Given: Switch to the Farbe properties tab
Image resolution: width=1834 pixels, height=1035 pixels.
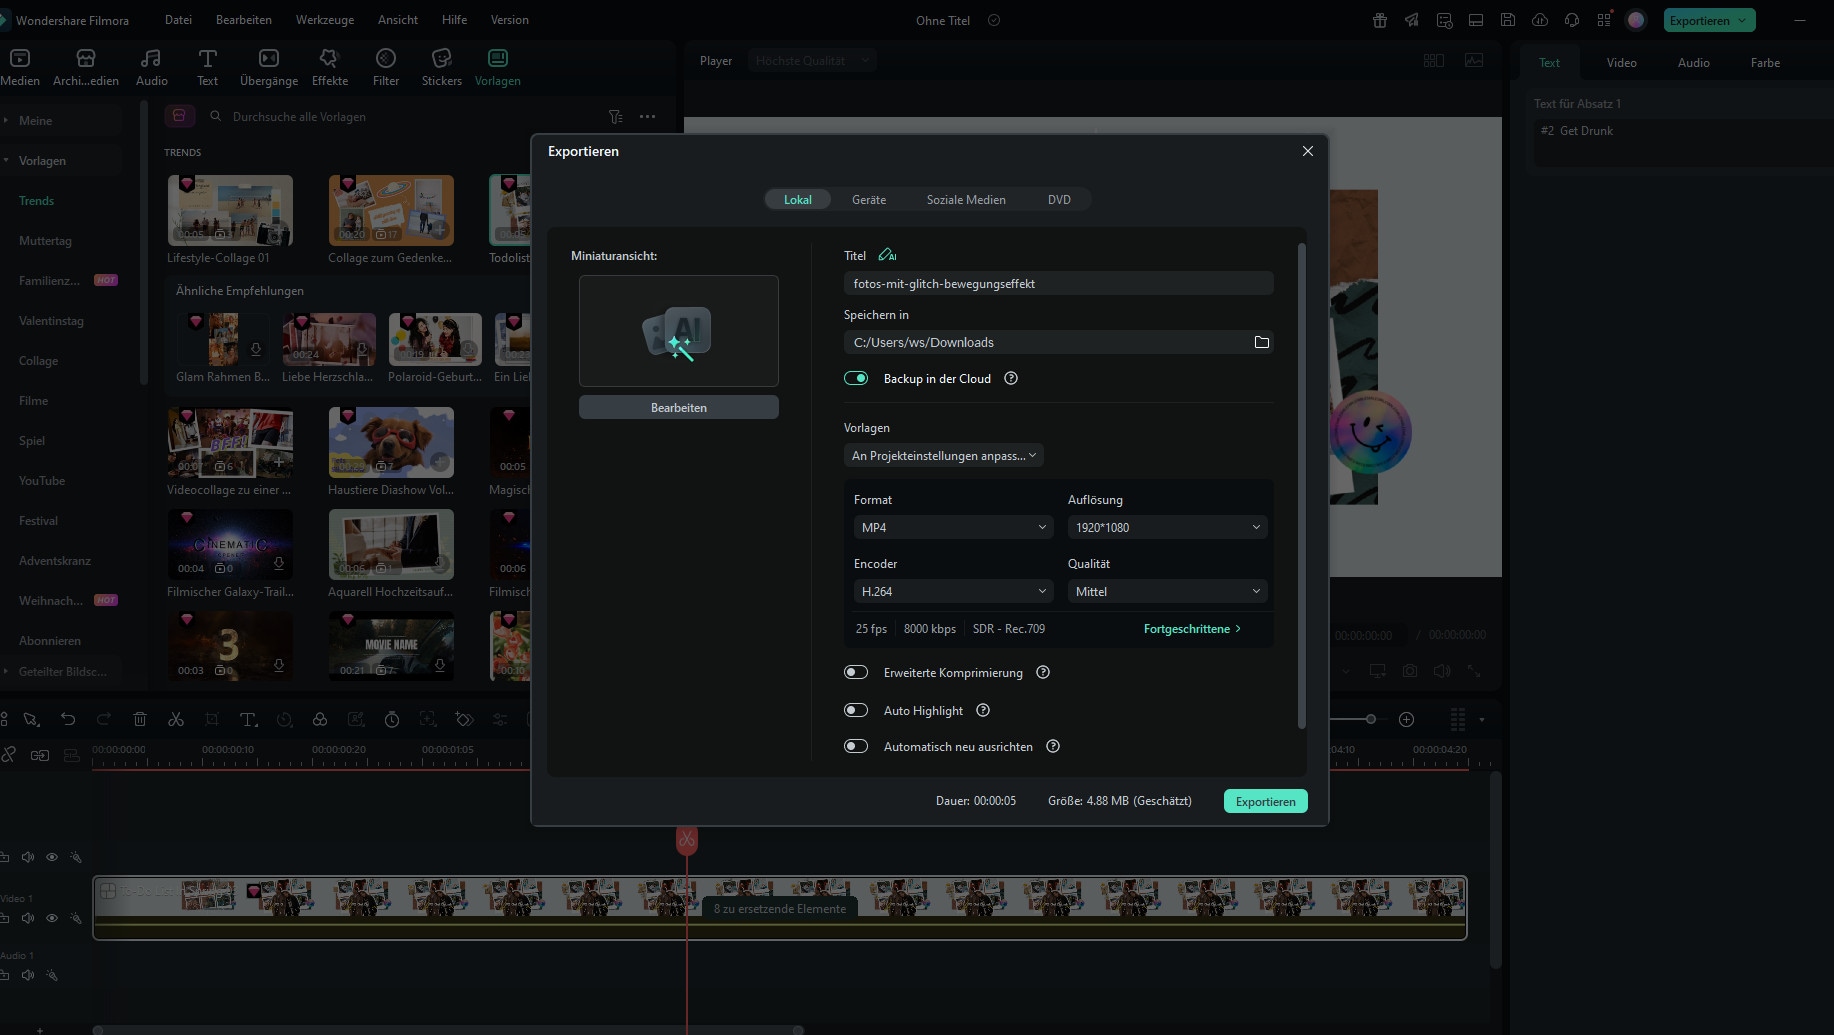Looking at the screenshot, I should pyautogui.click(x=1765, y=62).
